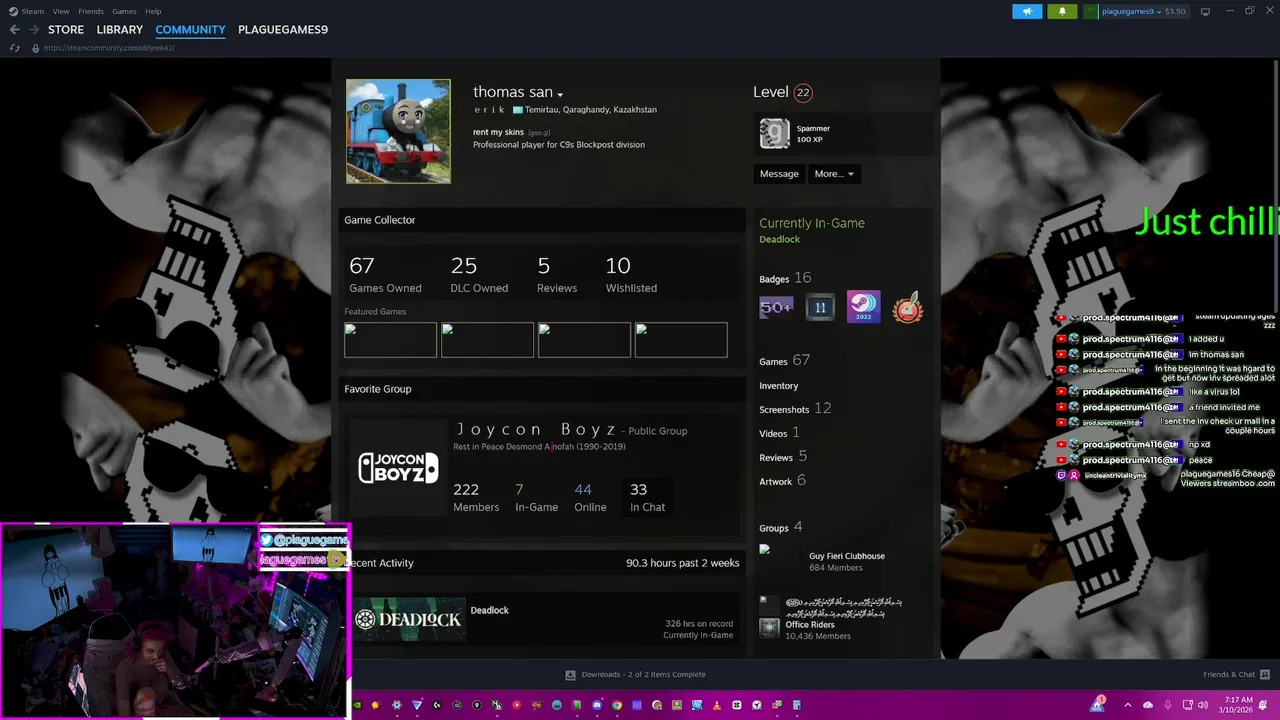The width and height of the screenshot is (1280, 720).
Task: Open the Spammer badge icon
Action: click(x=774, y=133)
